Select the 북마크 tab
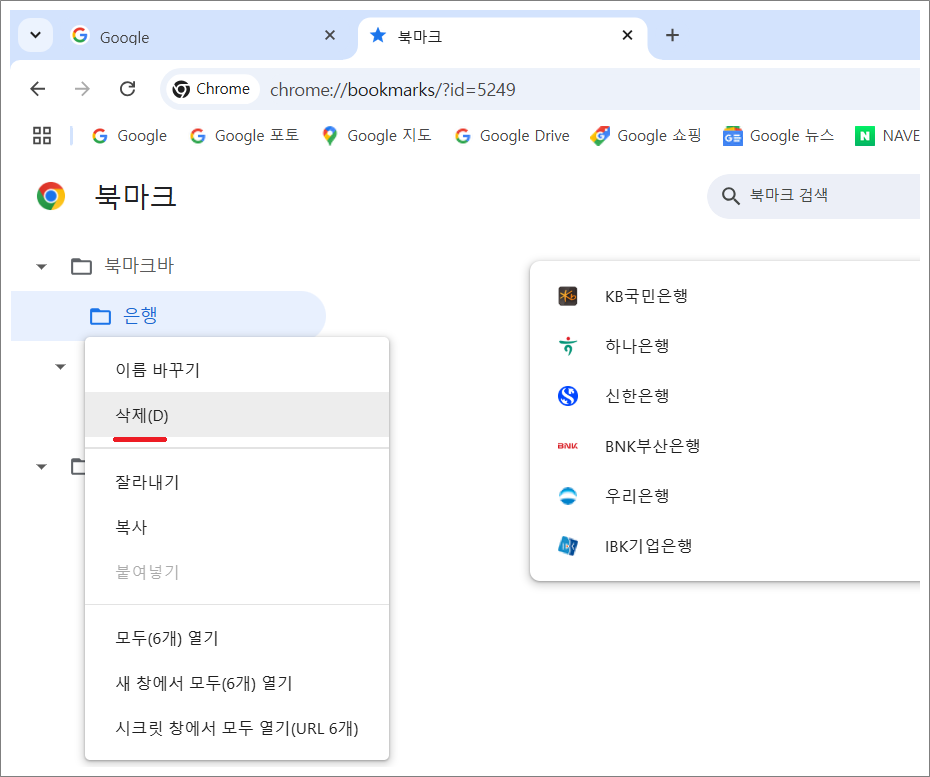This screenshot has width=930, height=777. (503, 37)
